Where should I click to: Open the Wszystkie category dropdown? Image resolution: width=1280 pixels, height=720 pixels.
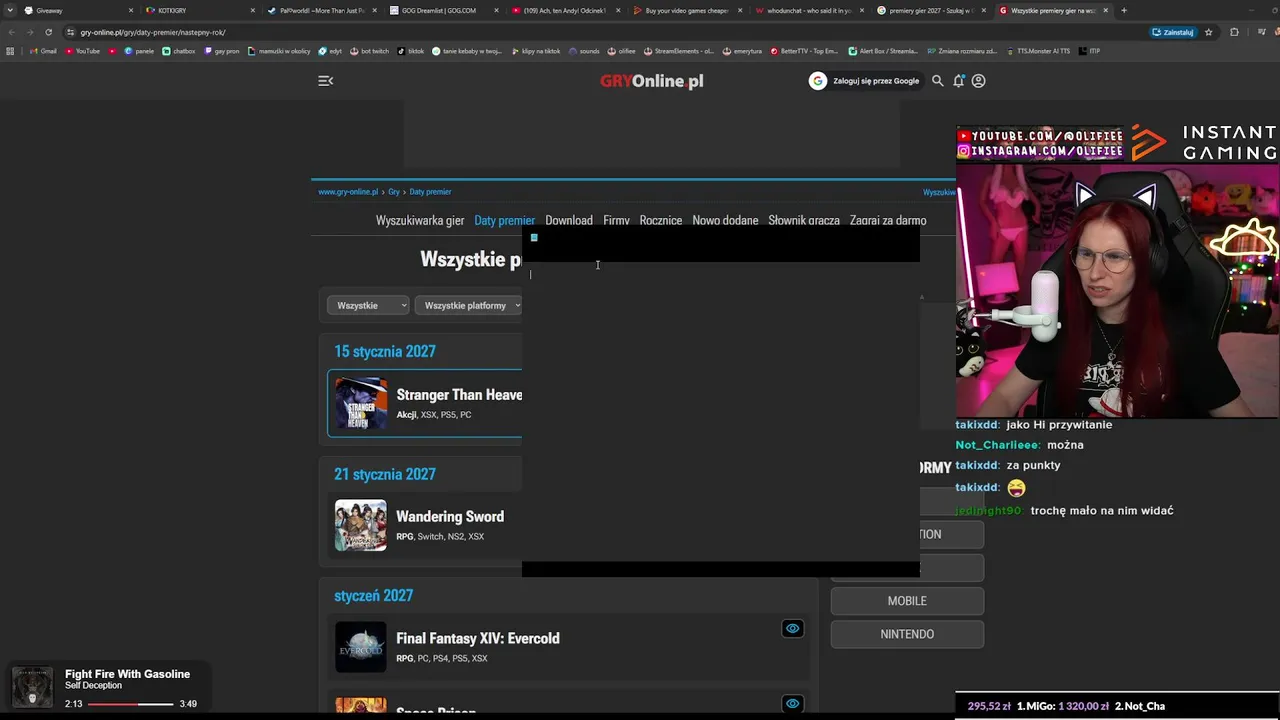[x=368, y=305]
